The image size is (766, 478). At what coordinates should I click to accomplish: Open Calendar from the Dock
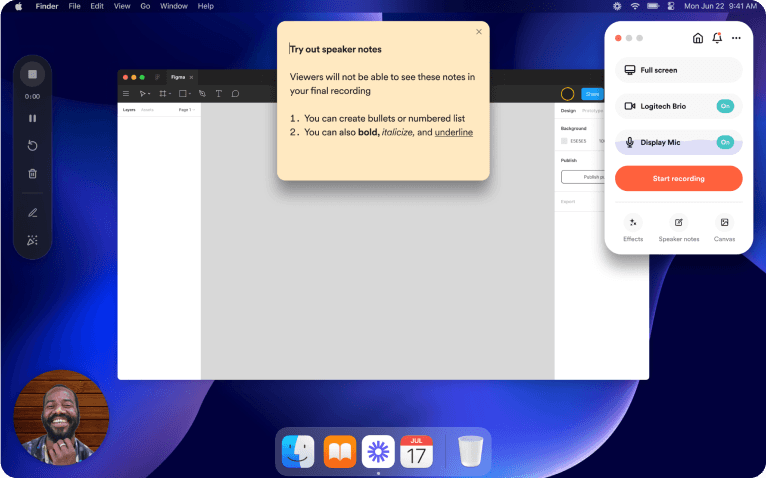point(416,451)
